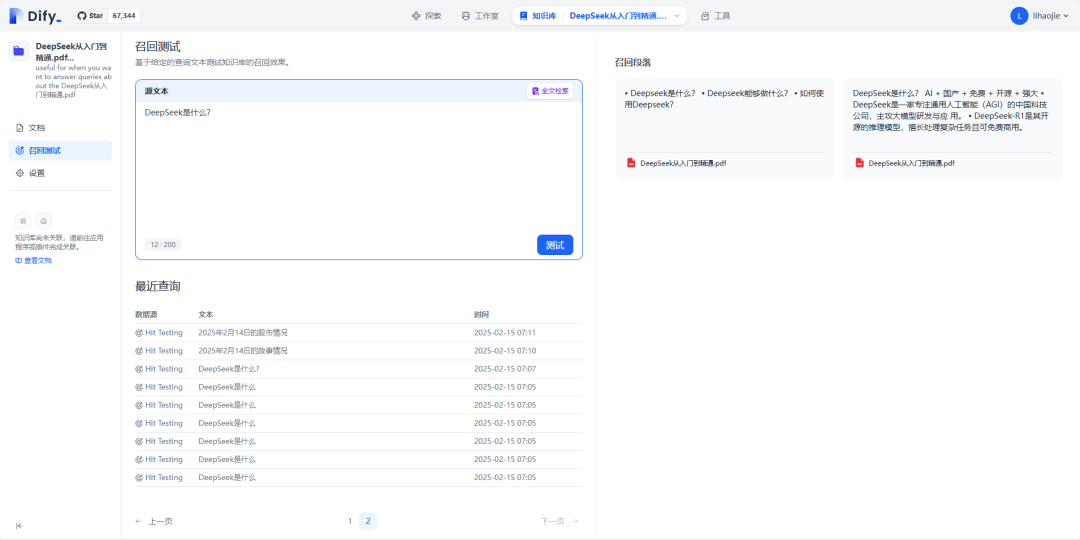Click 下一页 to go to next page

click(559, 521)
